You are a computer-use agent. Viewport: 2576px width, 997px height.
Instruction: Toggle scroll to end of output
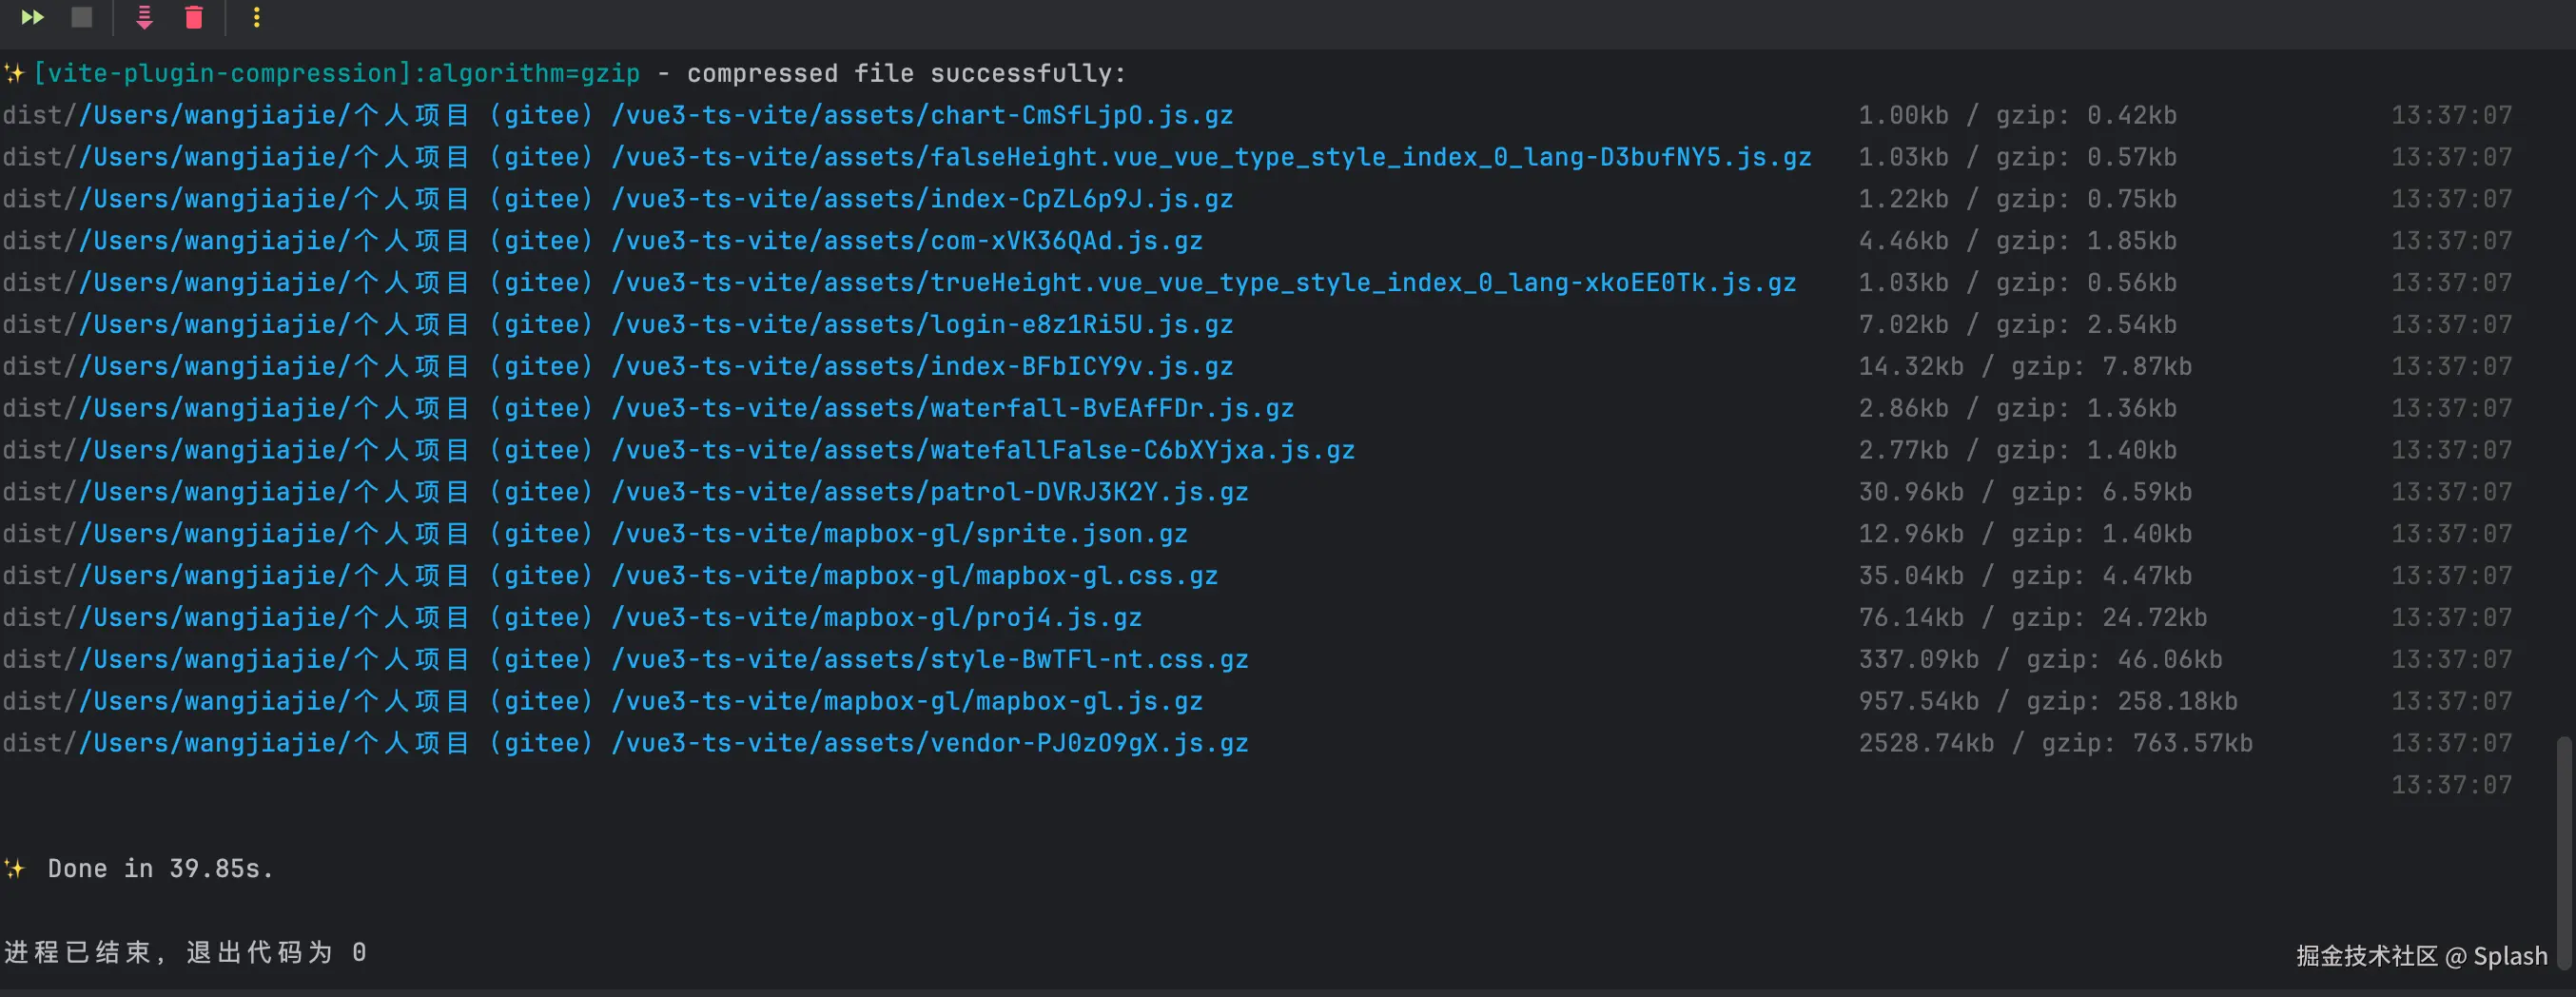pos(144,17)
